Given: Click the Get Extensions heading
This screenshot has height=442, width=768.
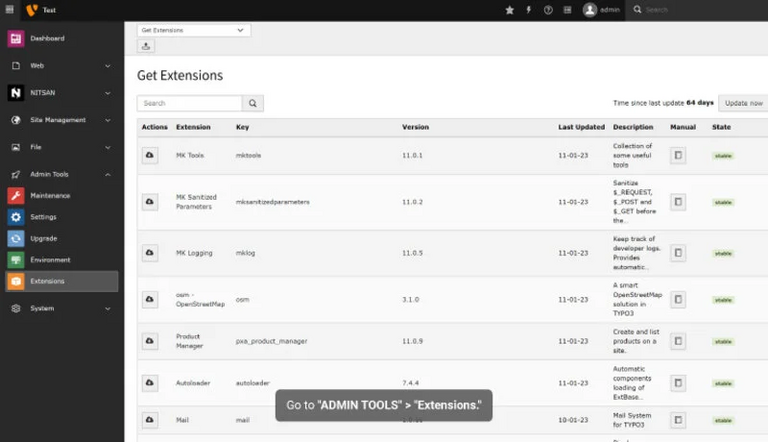Looking at the screenshot, I should point(180,75).
